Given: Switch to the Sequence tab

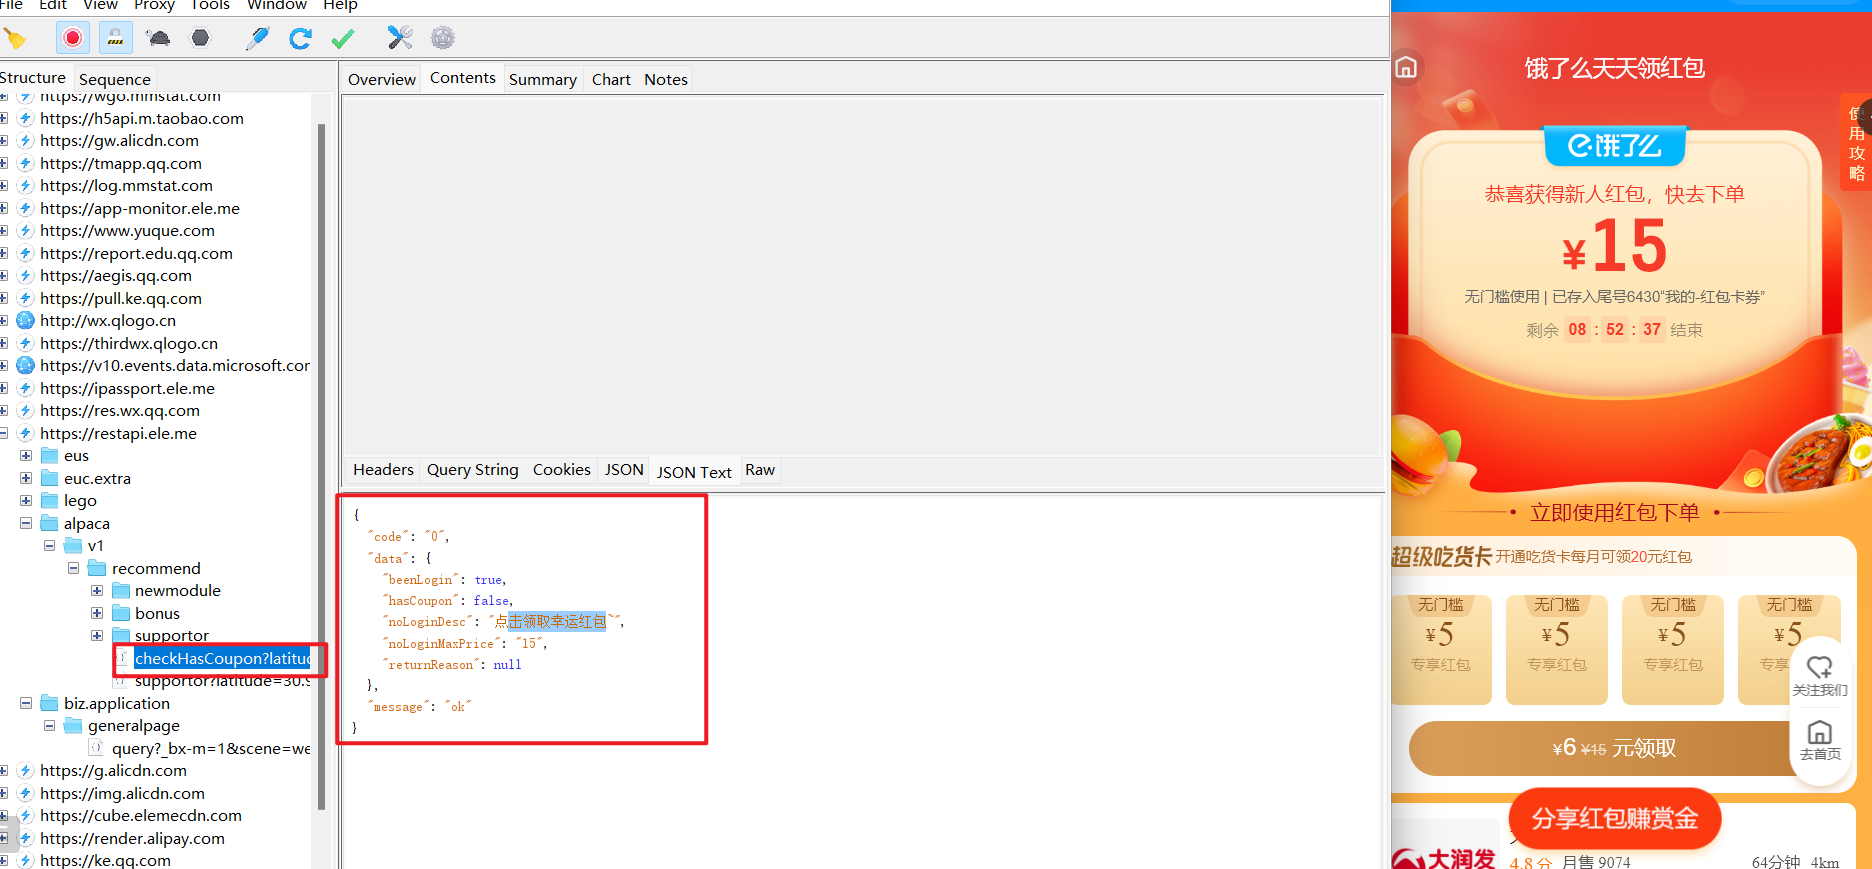Looking at the screenshot, I should click(115, 79).
